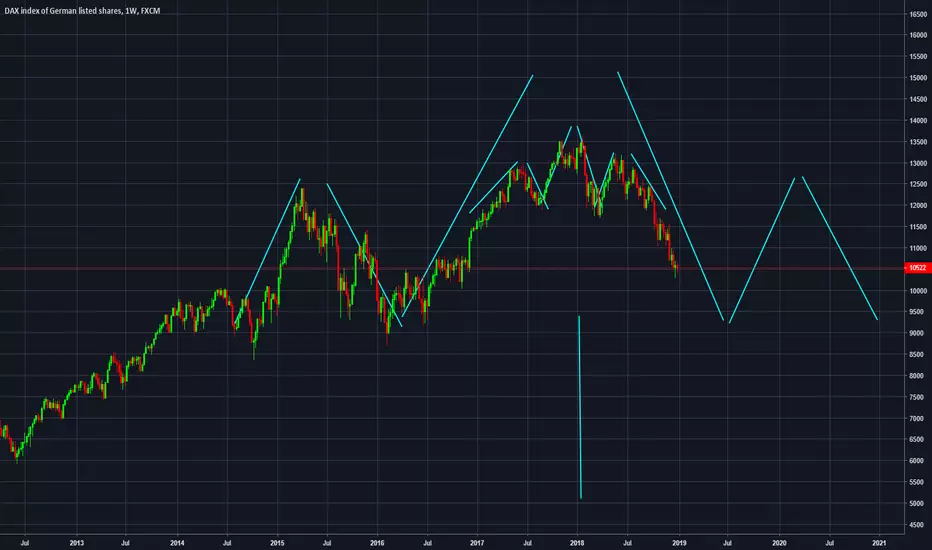Click the 8500 price axis label
Image resolution: width=932 pixels, height=550 pixels.
[917, 355]
